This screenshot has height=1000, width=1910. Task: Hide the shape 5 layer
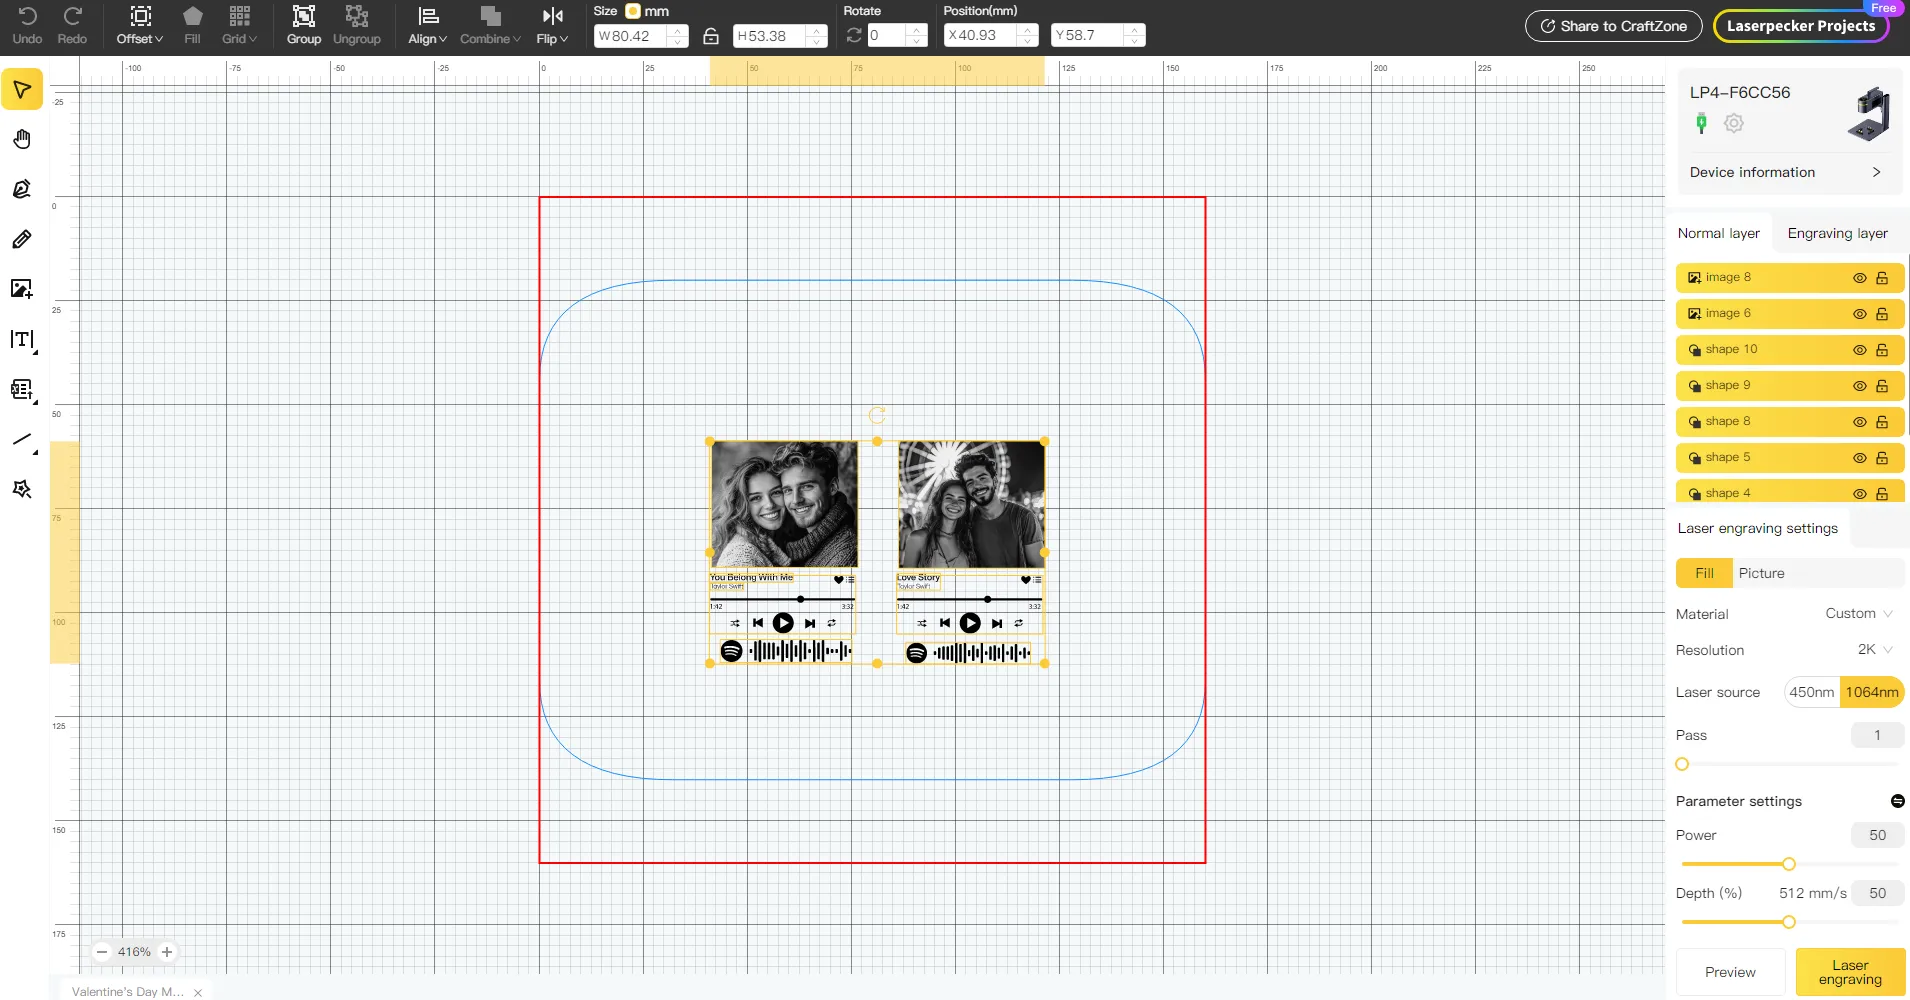click(x=1860, y=458)
